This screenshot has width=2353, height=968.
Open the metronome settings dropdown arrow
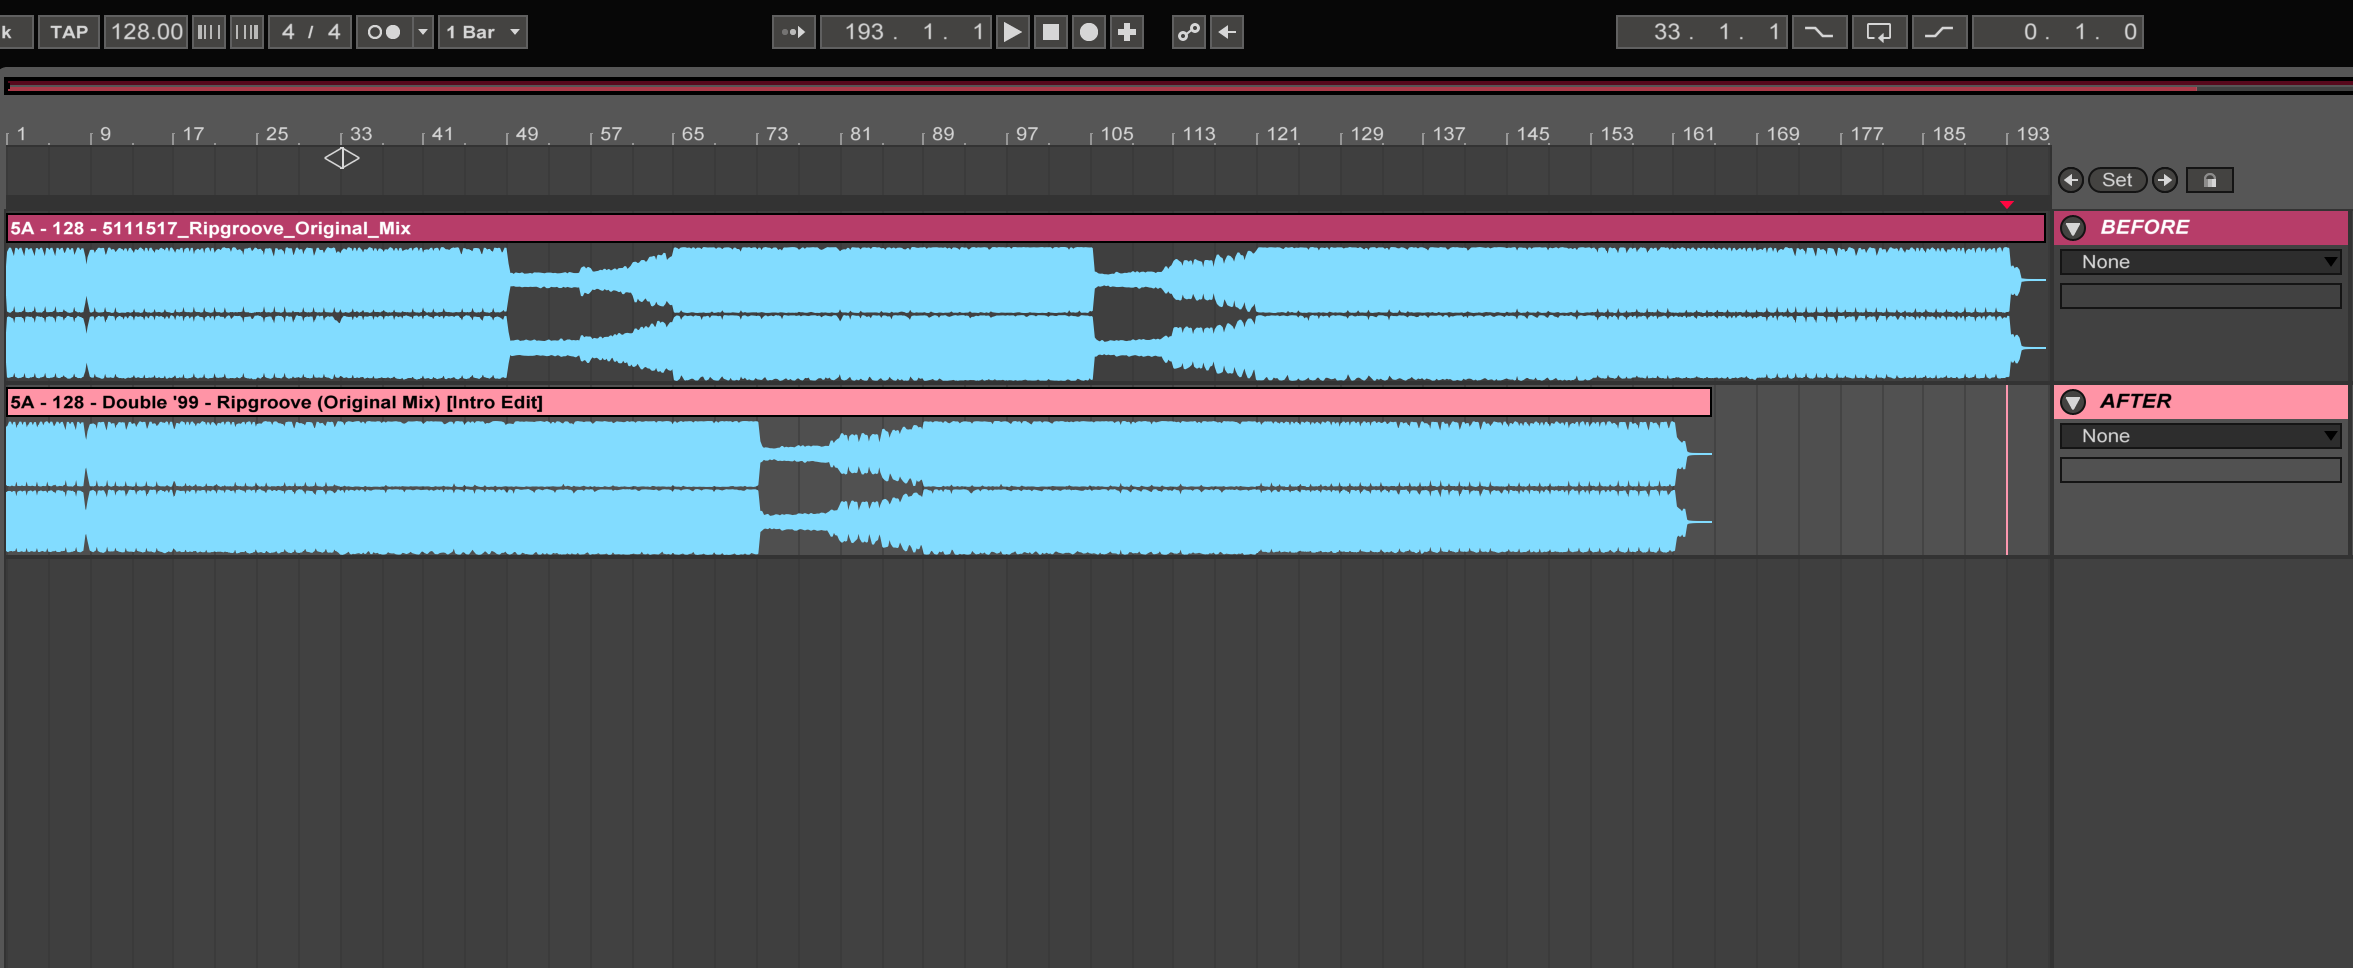(x=423, y=32)
